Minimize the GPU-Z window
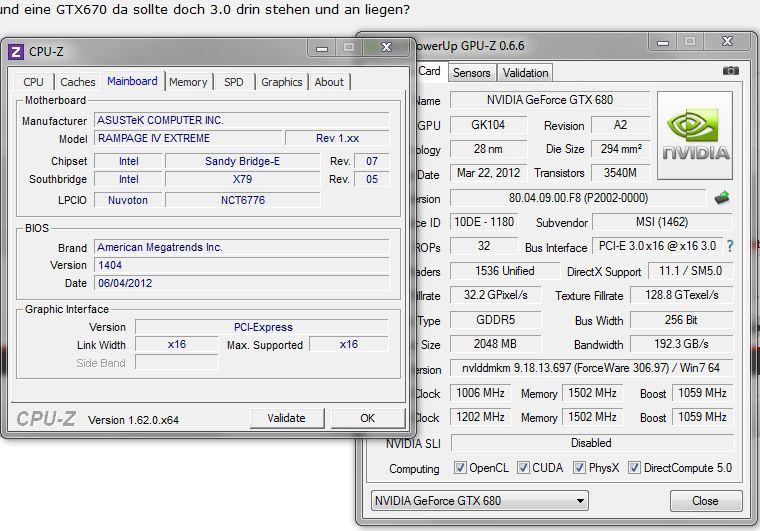 [663, 42]
